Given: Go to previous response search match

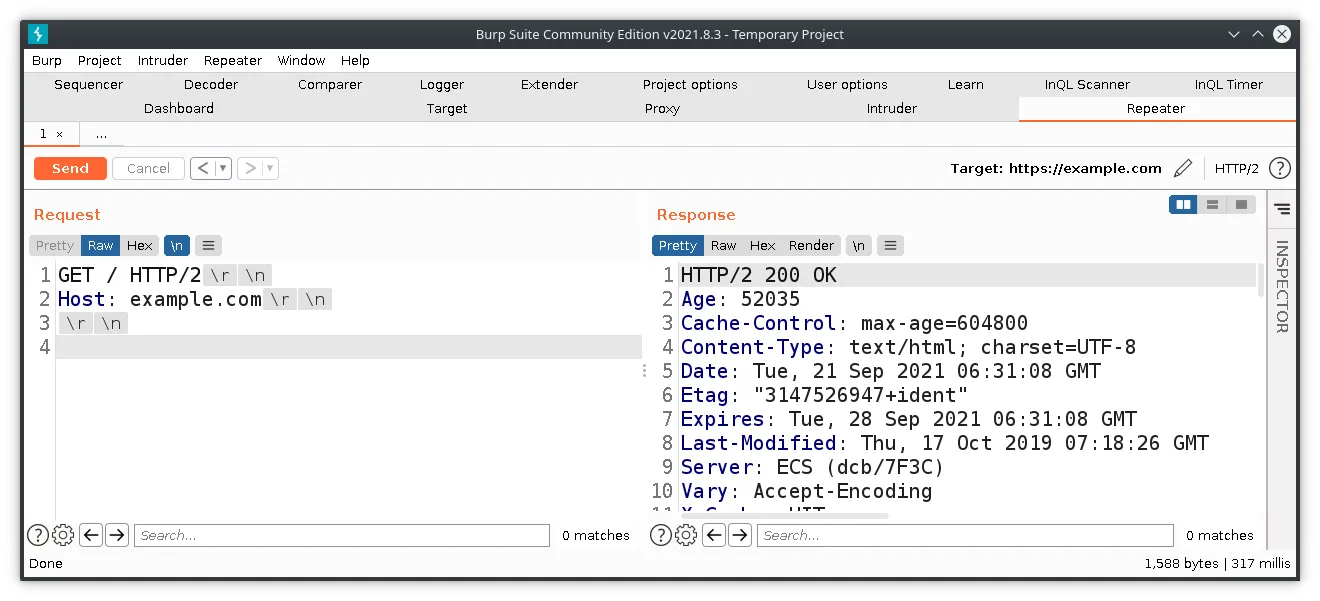Looking at the screenshot, I should (714, 535).
